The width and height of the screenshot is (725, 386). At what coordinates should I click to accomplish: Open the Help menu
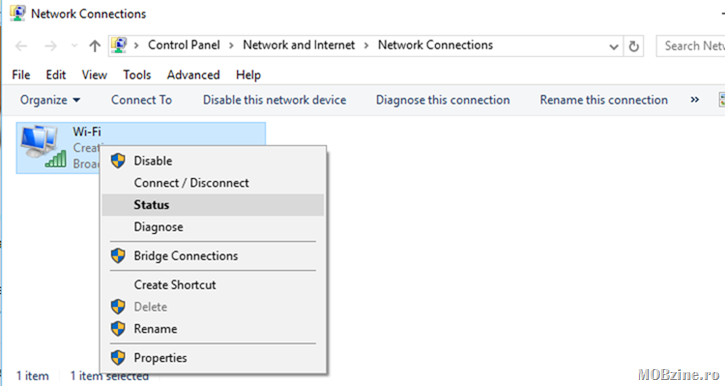(248, 75)
